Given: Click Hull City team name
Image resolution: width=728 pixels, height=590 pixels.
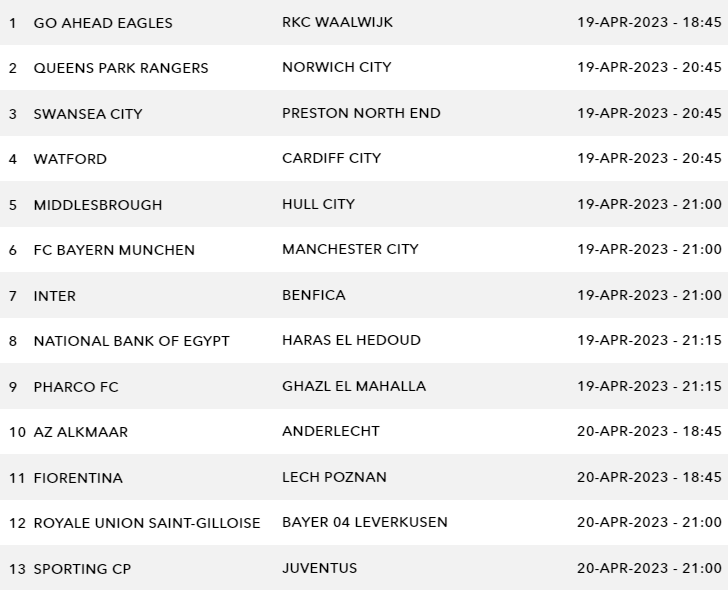Looking at the screenshot, I should pos(318,204).
